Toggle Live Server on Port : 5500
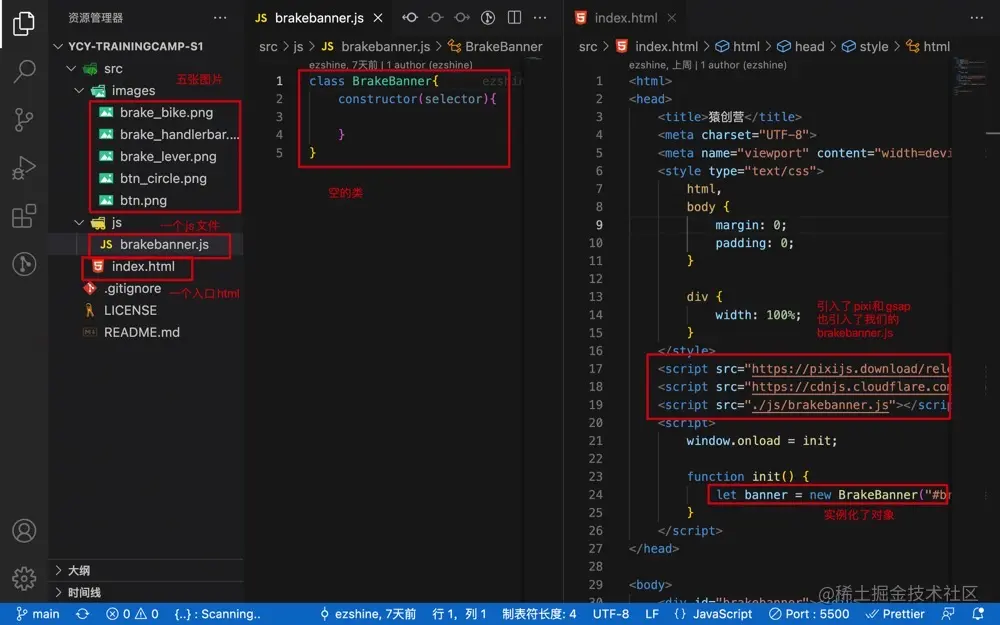1000x625 pixels. click(x=809, y=614)
